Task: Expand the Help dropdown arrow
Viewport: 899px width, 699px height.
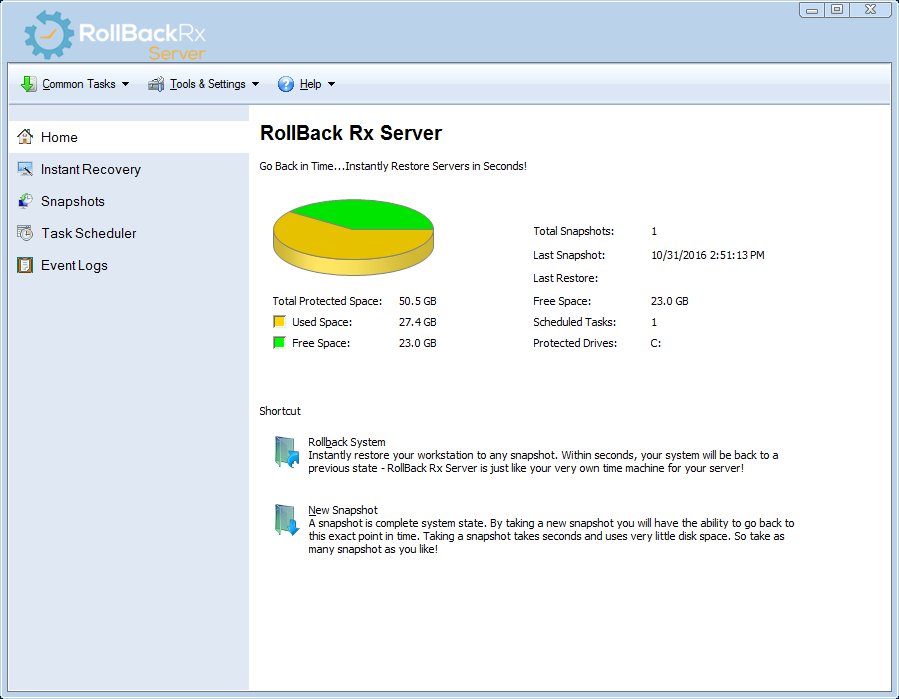Action: (330, 84)
